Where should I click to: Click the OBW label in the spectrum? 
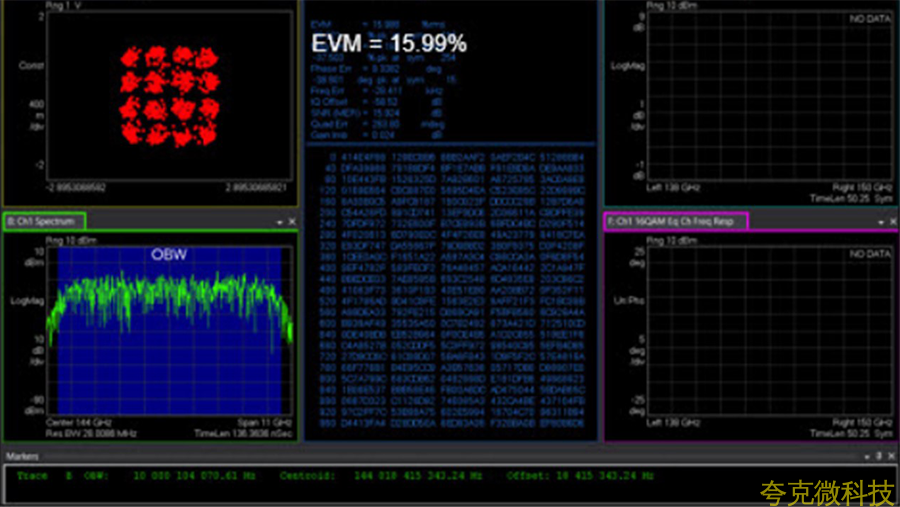[x=169, y=254]
